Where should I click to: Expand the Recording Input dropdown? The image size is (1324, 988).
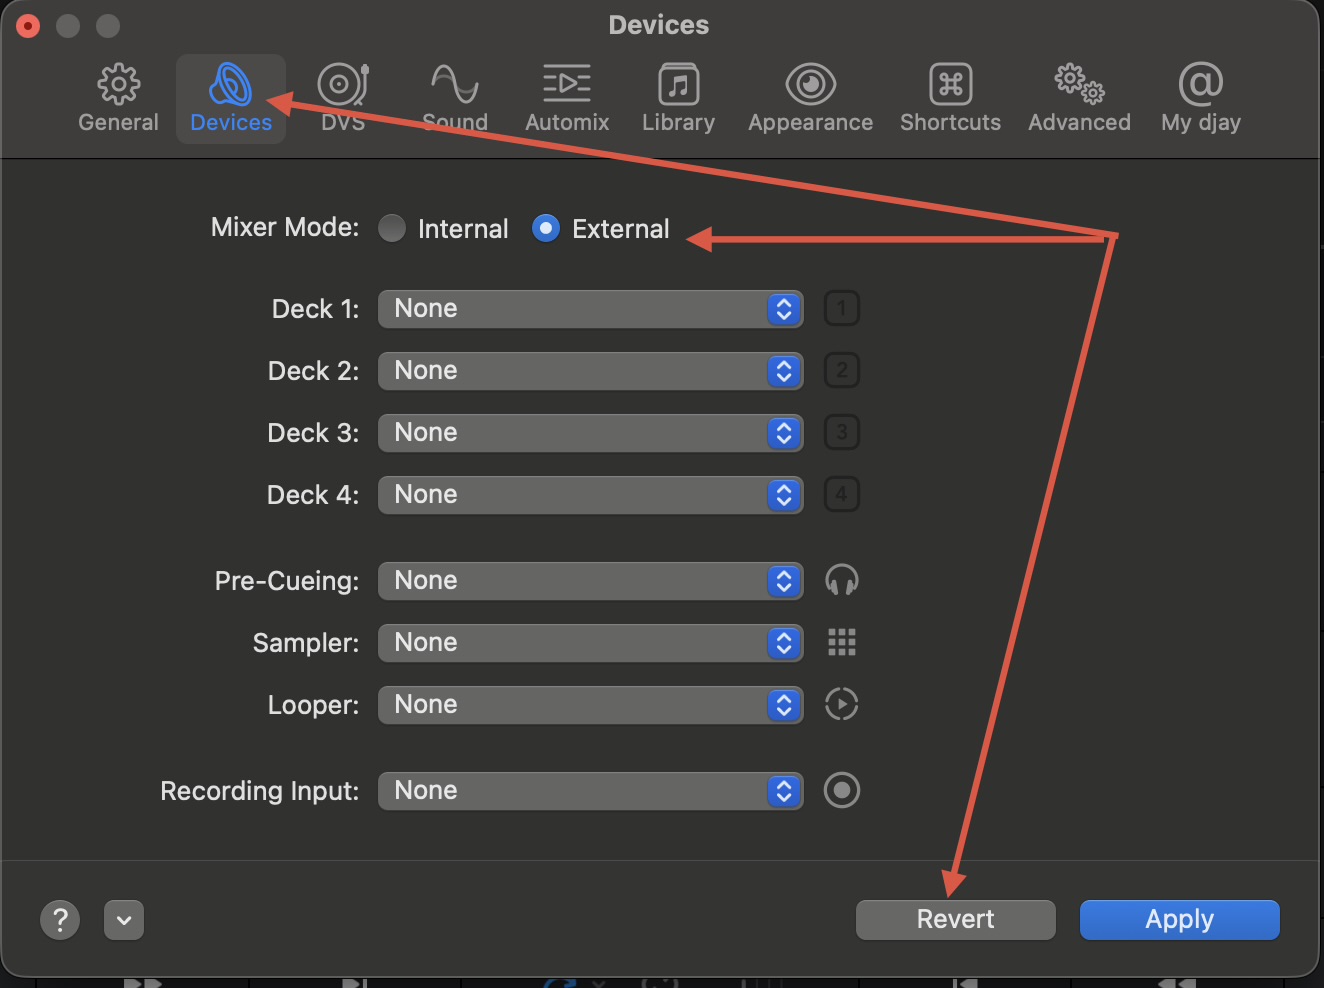coord(590,791)
